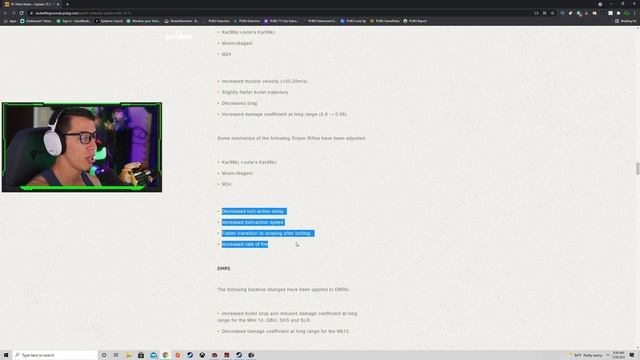
Task: Click highlighted 'Decreased bolt-action delay' text
Action: (x=253, y=211)
